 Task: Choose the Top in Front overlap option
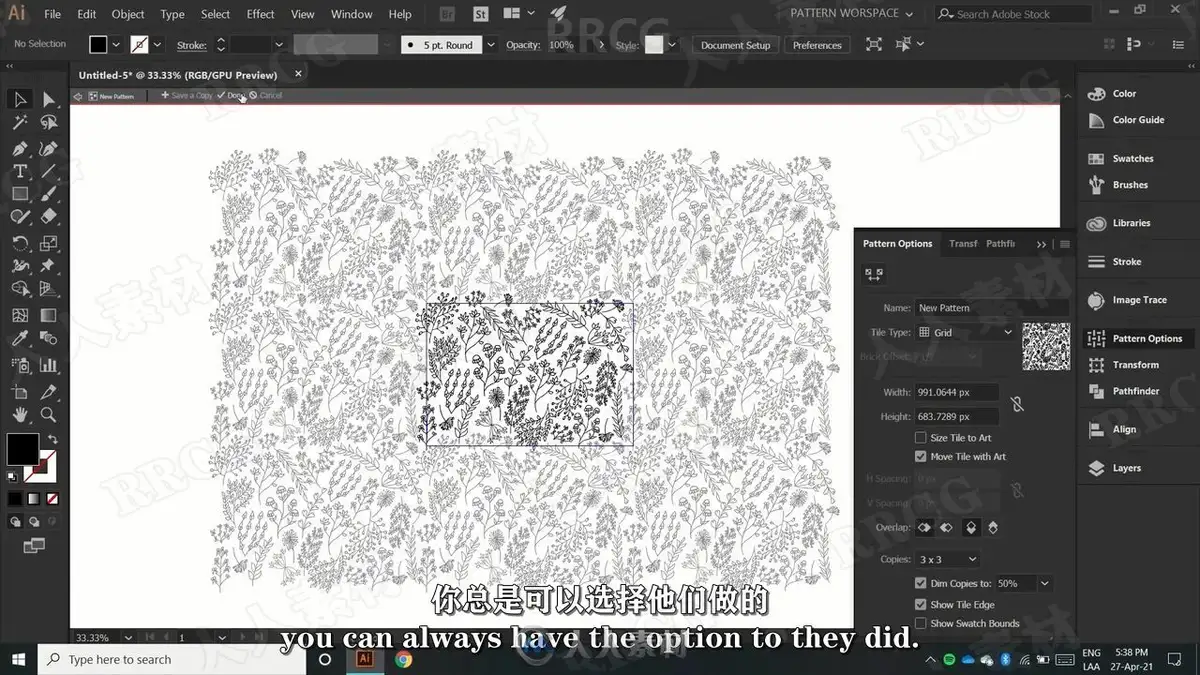[970, 527]
